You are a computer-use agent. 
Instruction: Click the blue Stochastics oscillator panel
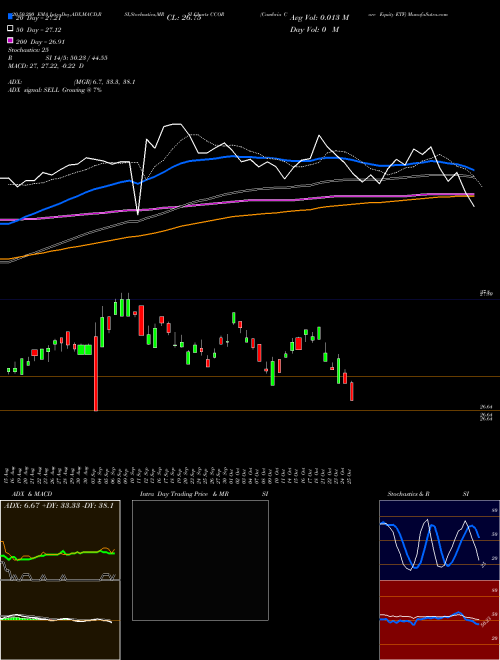pos(439,540)
